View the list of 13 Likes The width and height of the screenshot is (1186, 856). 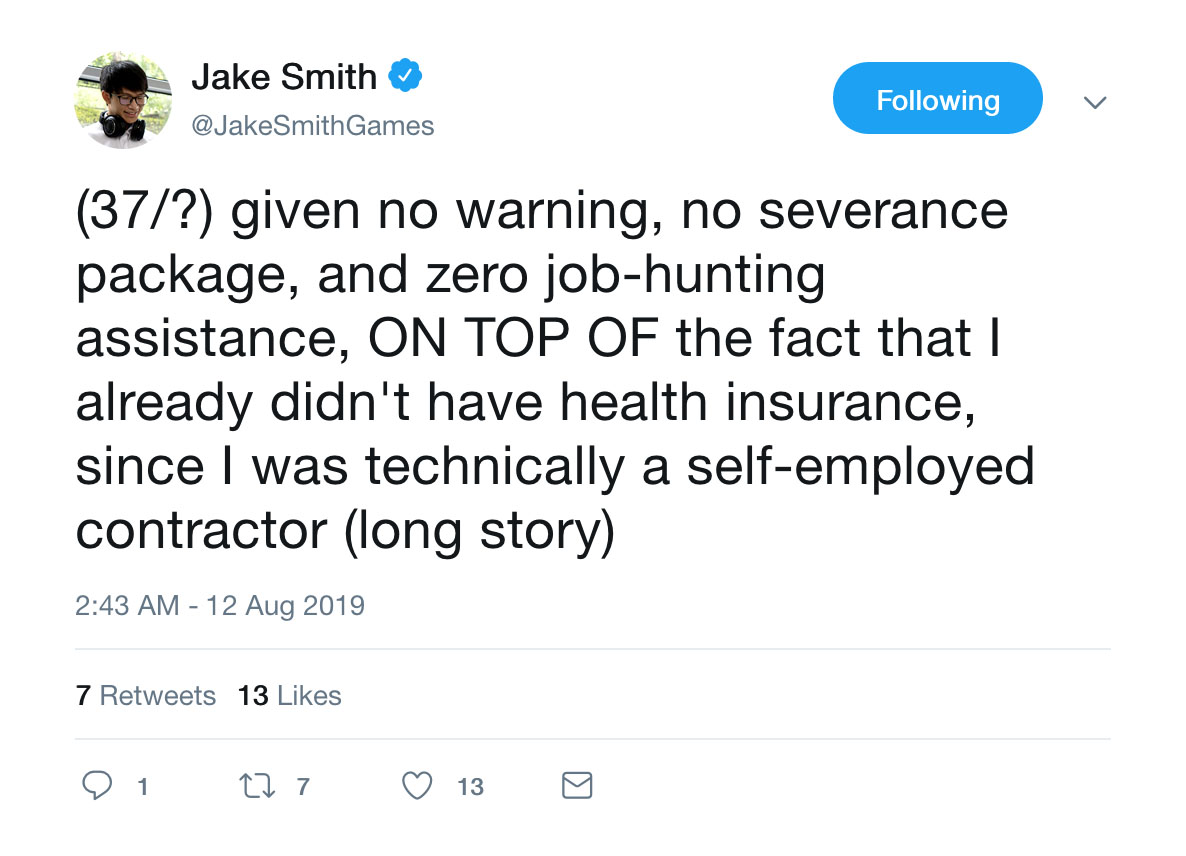(290, 696)
